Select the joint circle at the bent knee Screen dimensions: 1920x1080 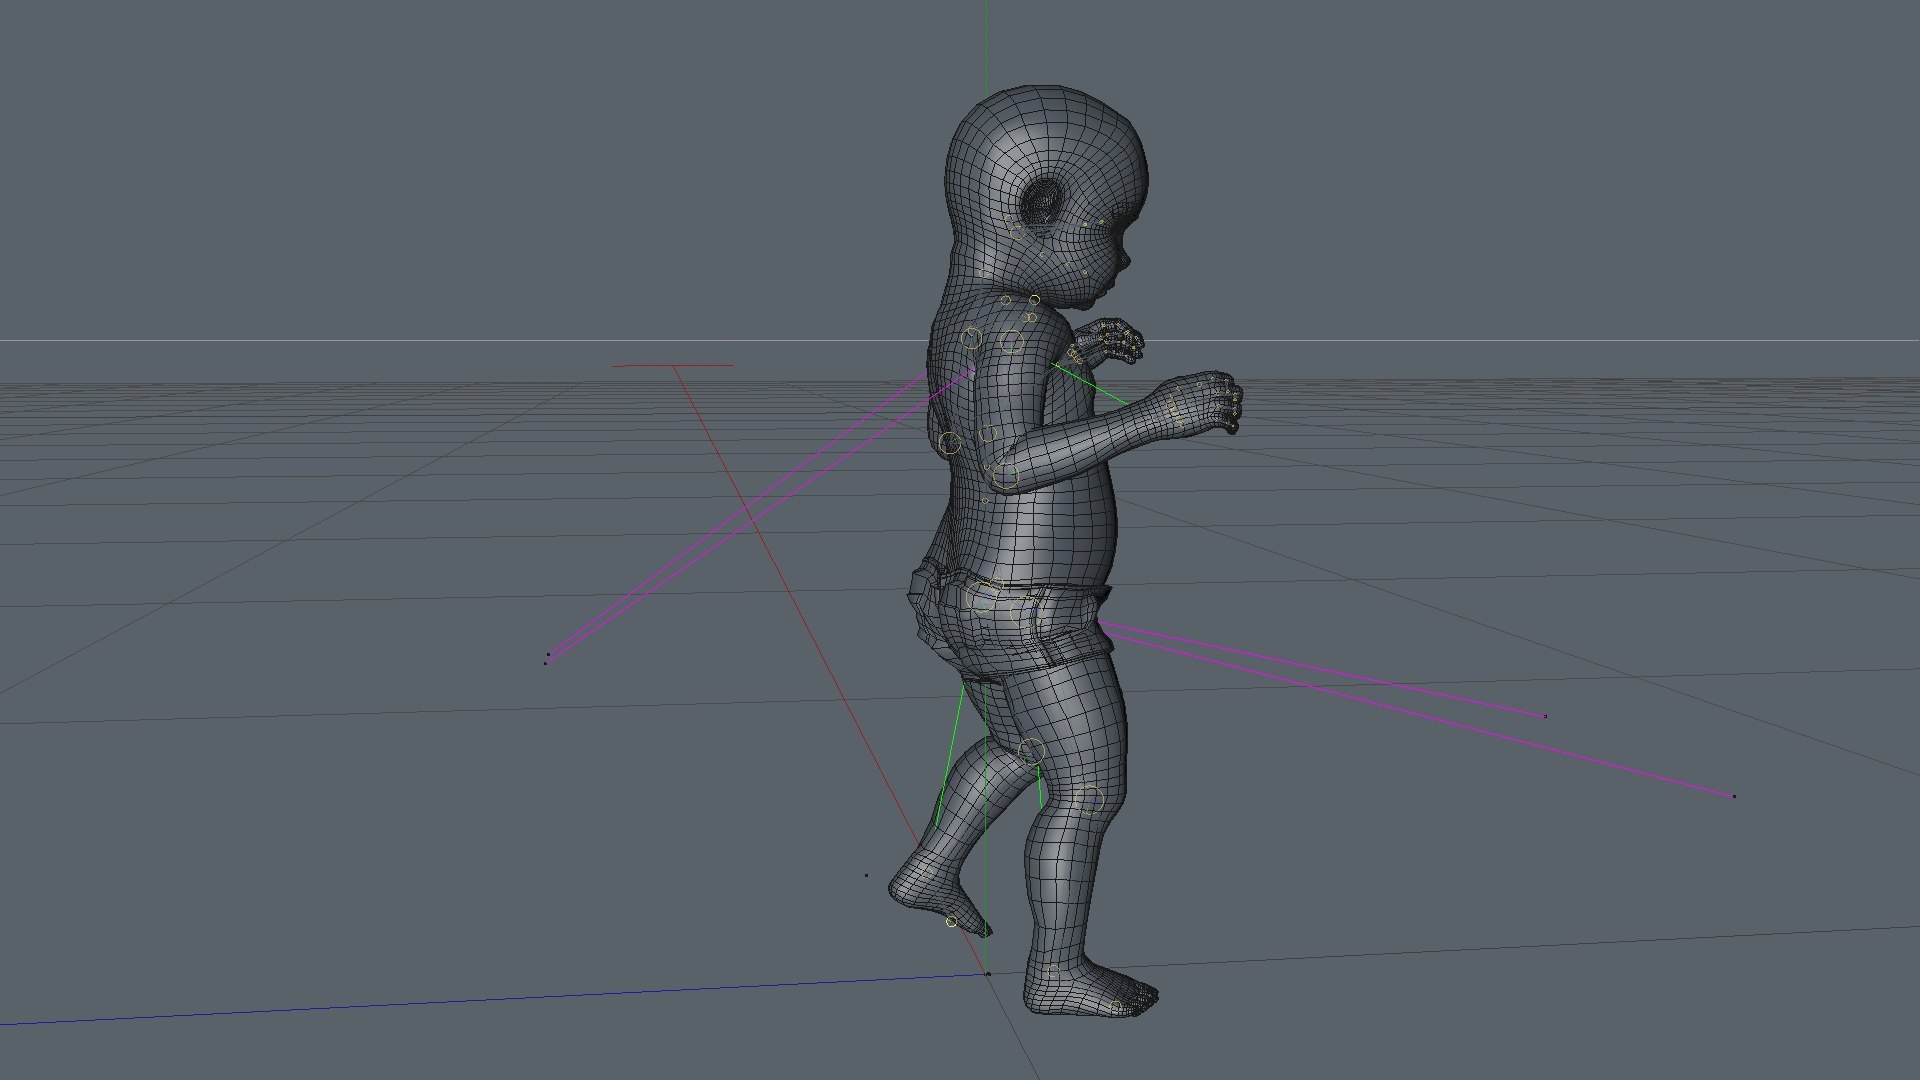click(x=1030, y=751)
